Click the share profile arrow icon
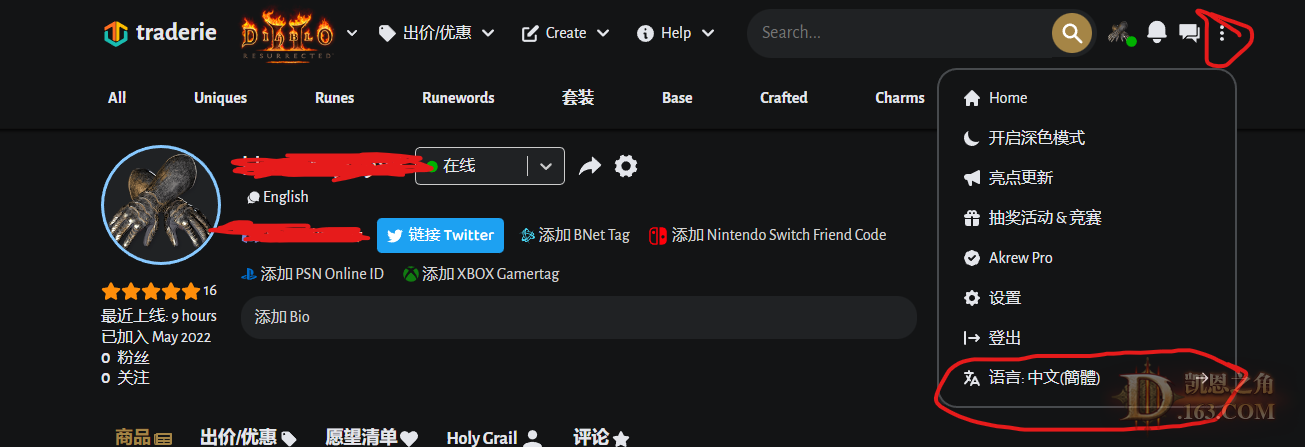1305x447 pixels. click(590, 166)
